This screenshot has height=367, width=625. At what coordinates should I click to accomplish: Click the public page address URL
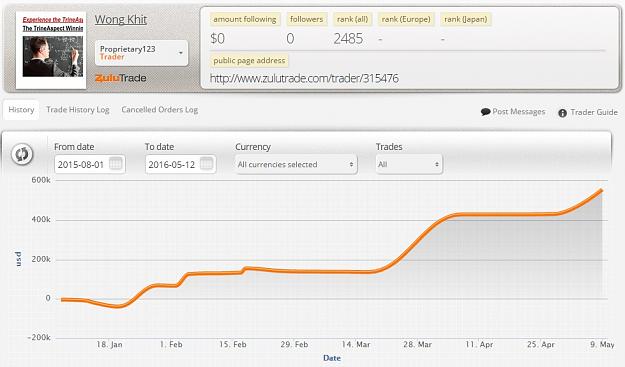(304, 78)
